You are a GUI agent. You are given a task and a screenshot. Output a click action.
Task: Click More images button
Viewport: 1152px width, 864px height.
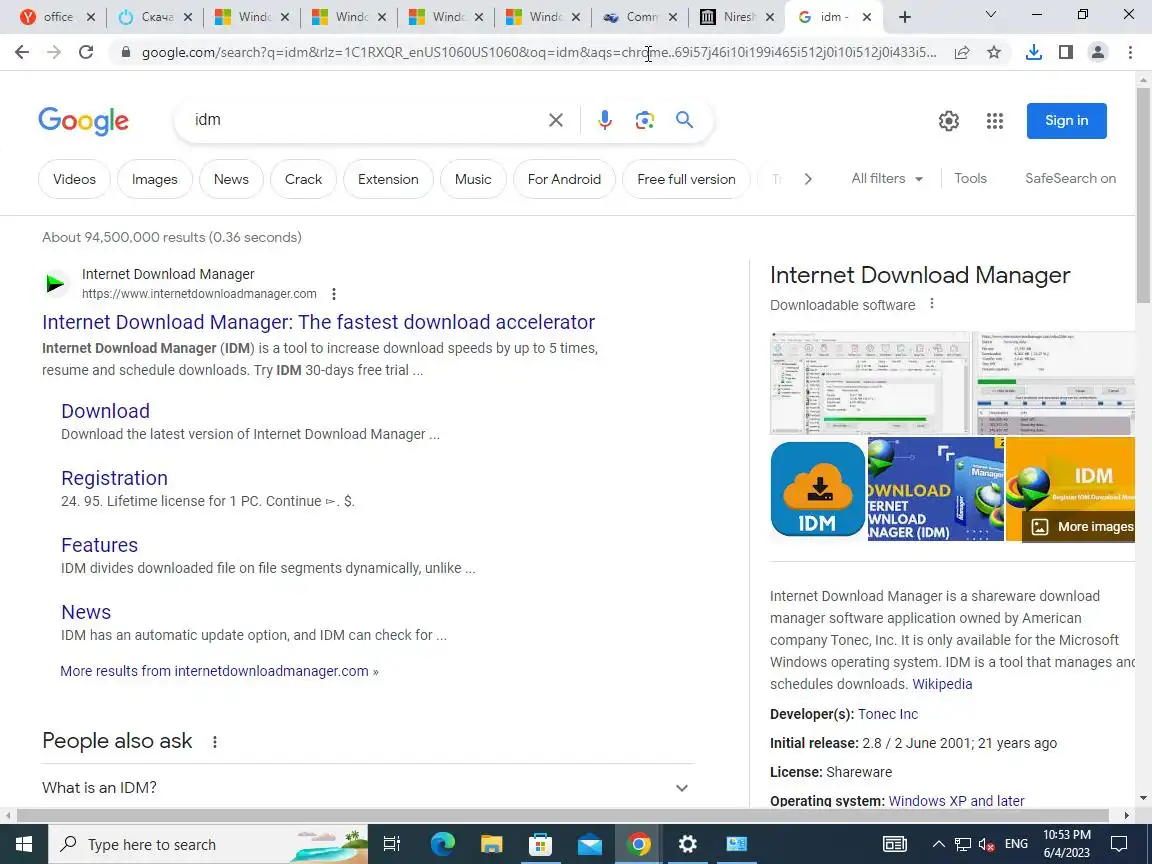click(1079, 527)
